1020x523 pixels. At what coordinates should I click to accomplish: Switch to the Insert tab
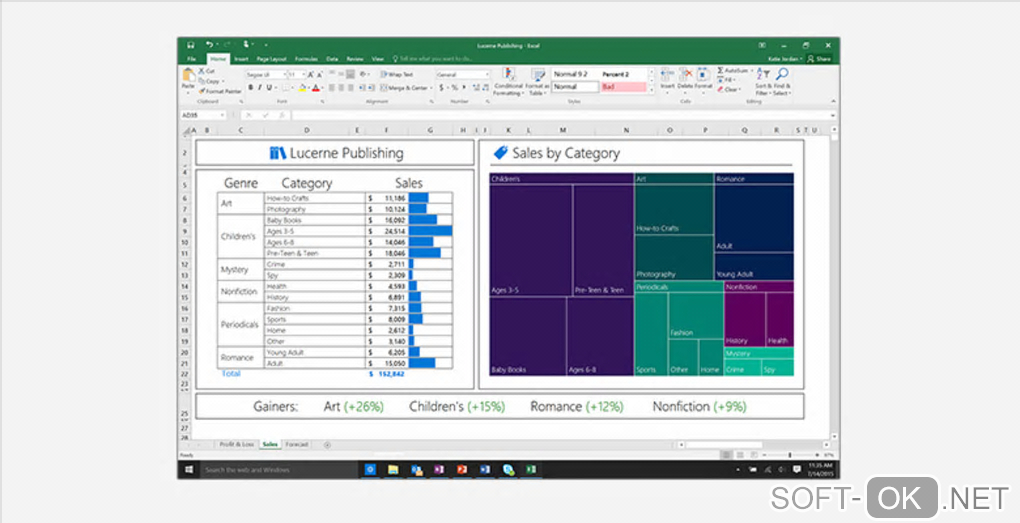(241, 59)
